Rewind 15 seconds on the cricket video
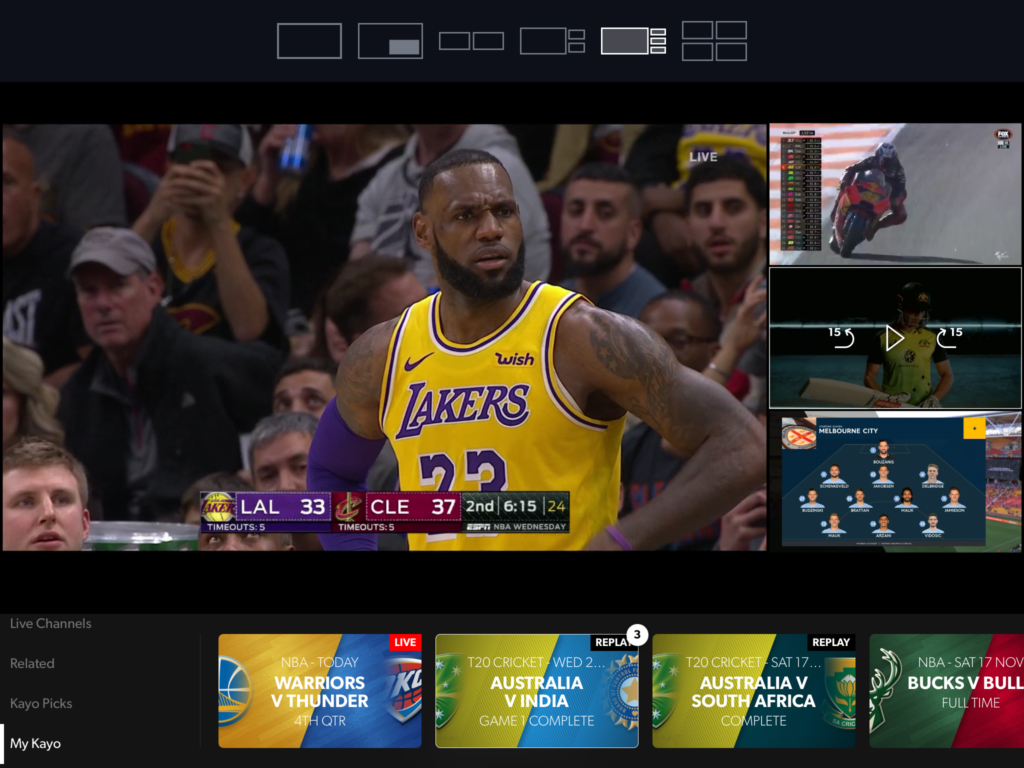The width and height of the screenshot is (1024, 768). [x=841, y=338]
